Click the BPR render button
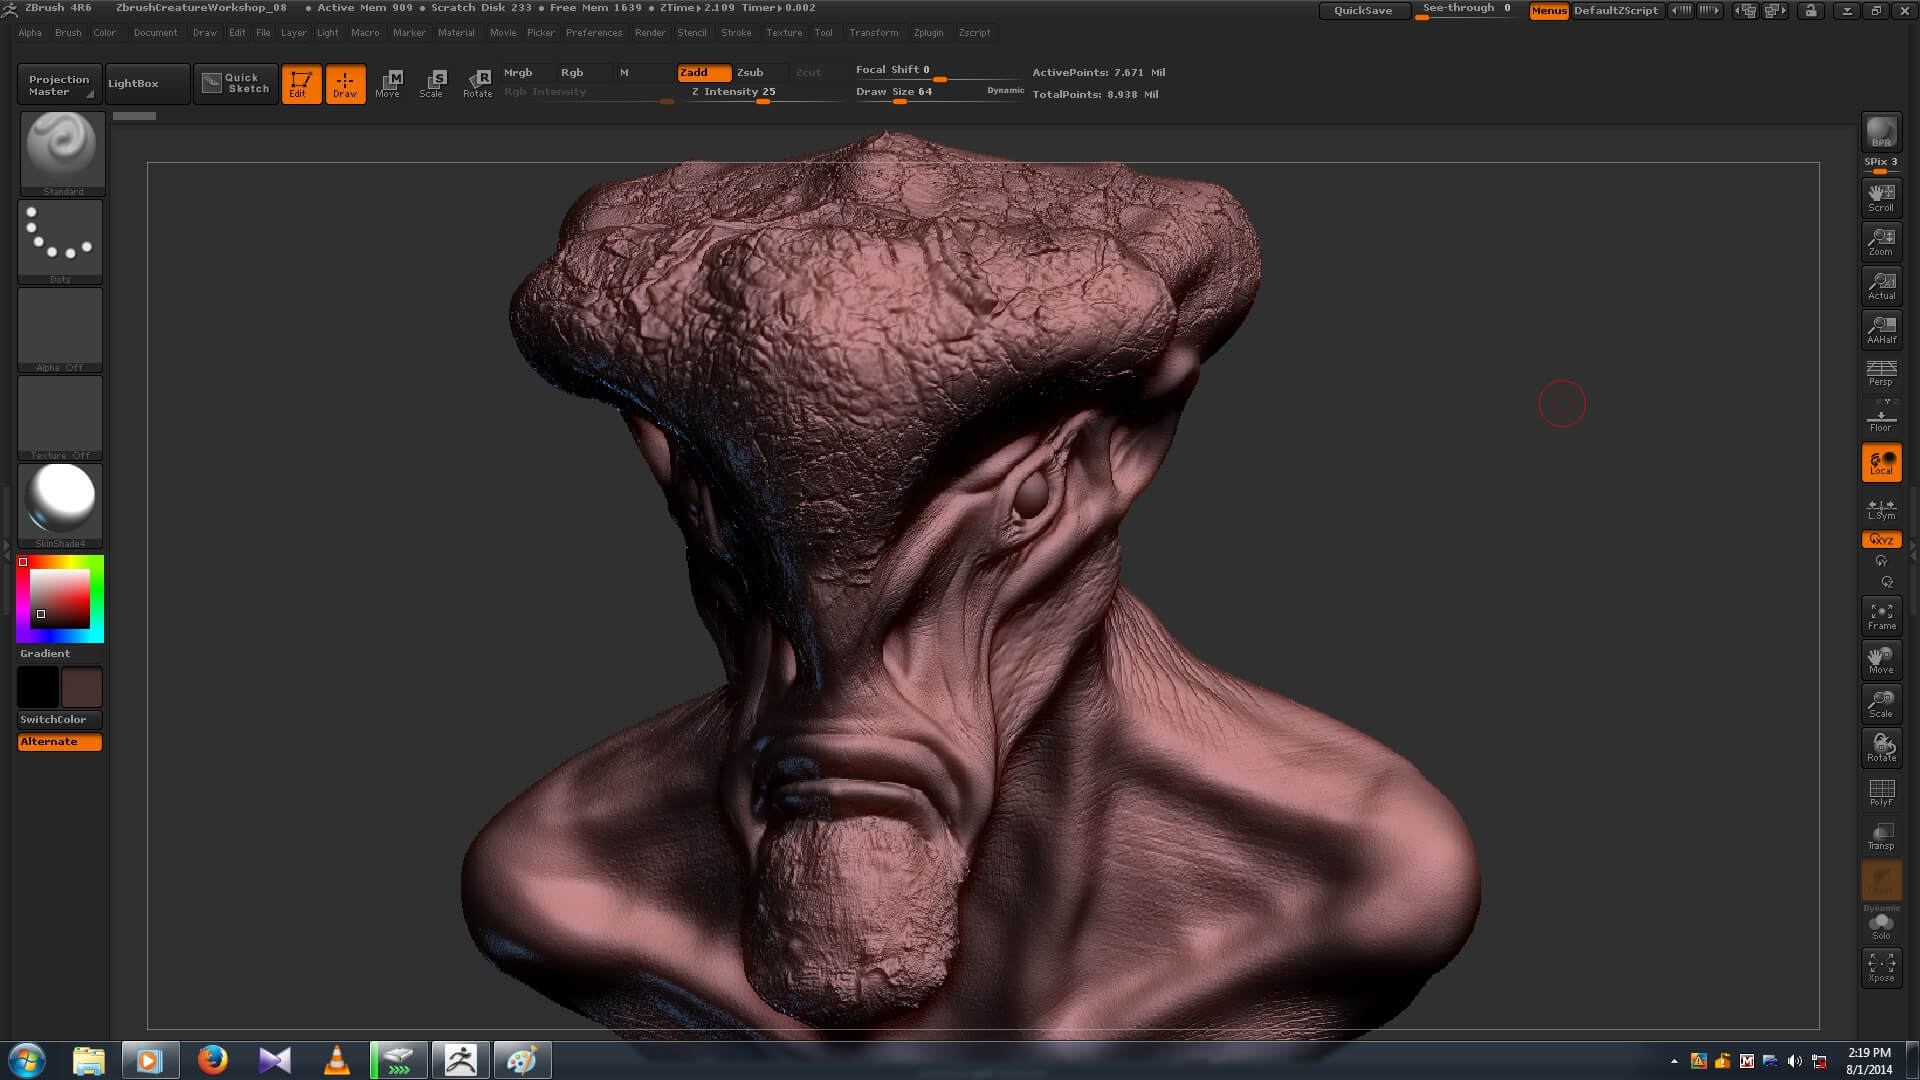This screenshot has width=1920, height=1080. tap(1881, 132)
